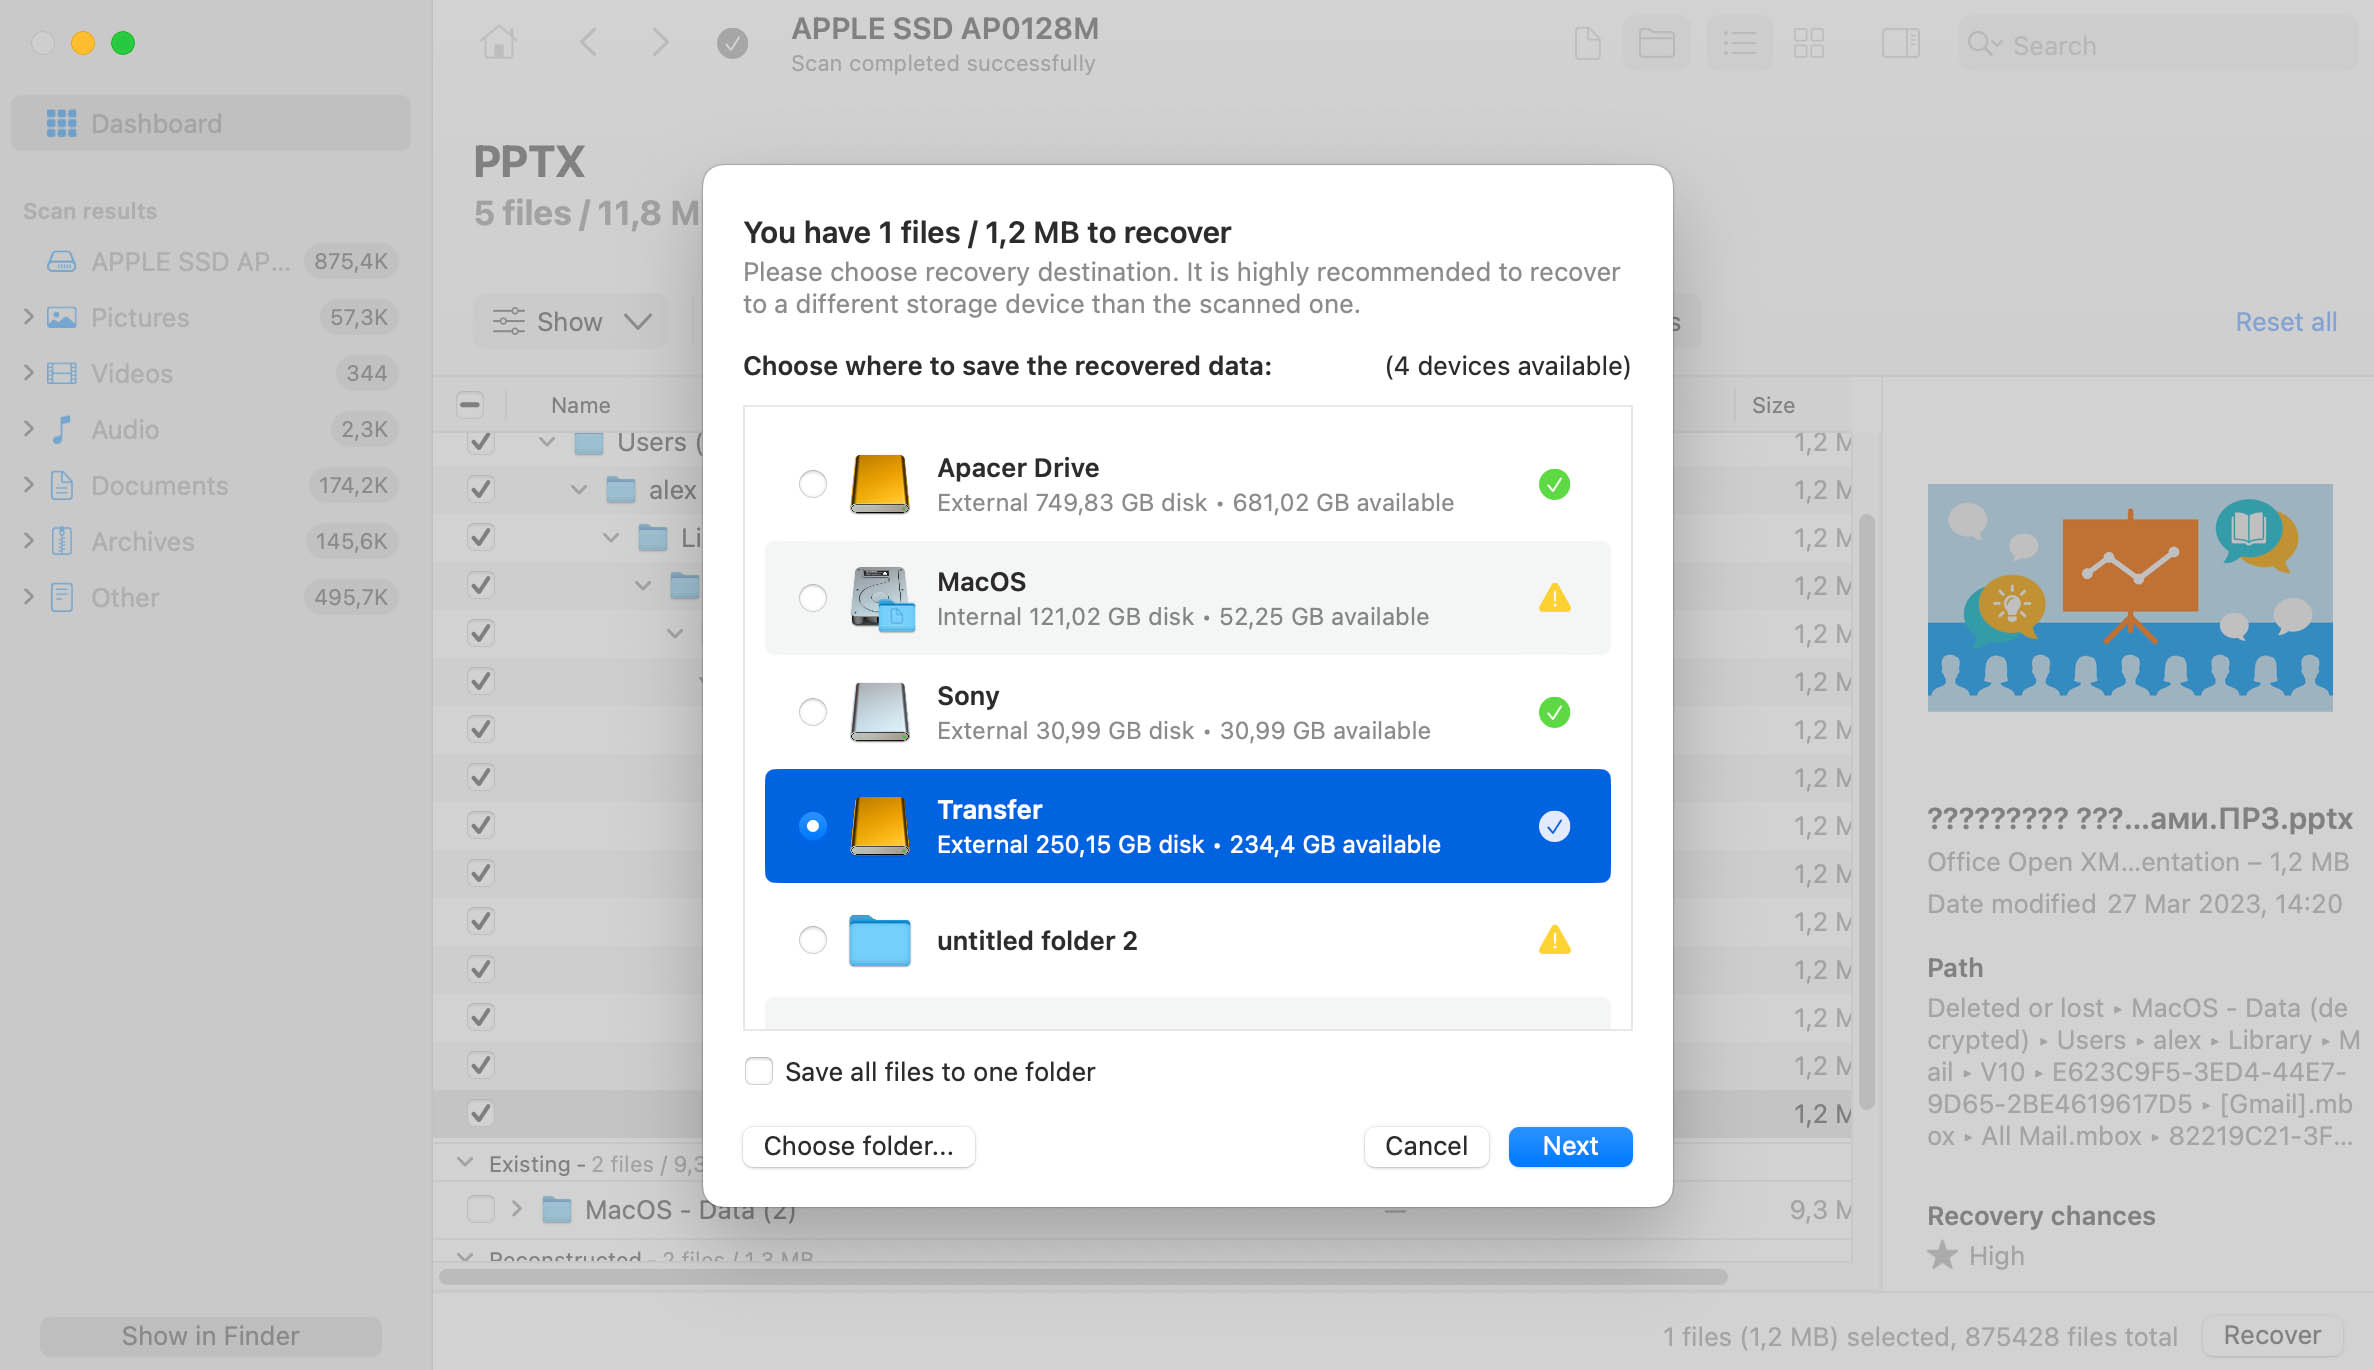Click the horizontal scrollbar below file list
This screenshot has width=2374, height=1370.
(1082, 1277)
